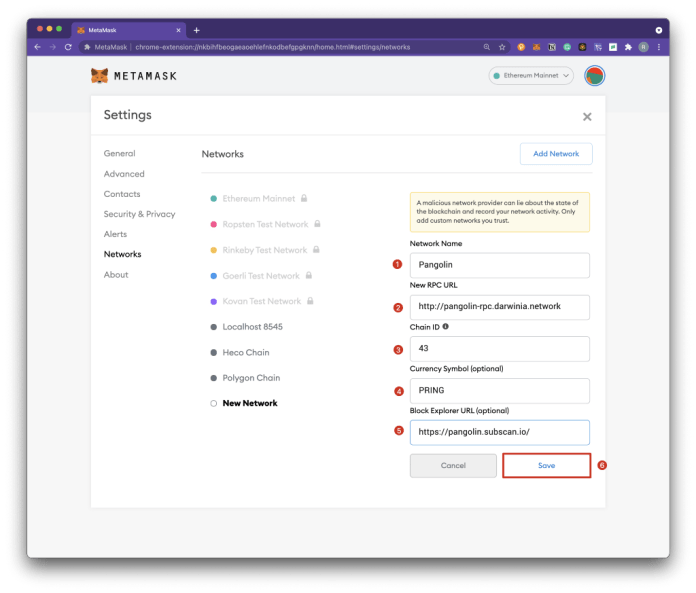Select Ethereum Mainnet in networks list
The height and width of the screenshot is (593, 696).
(x=258, y=198)
